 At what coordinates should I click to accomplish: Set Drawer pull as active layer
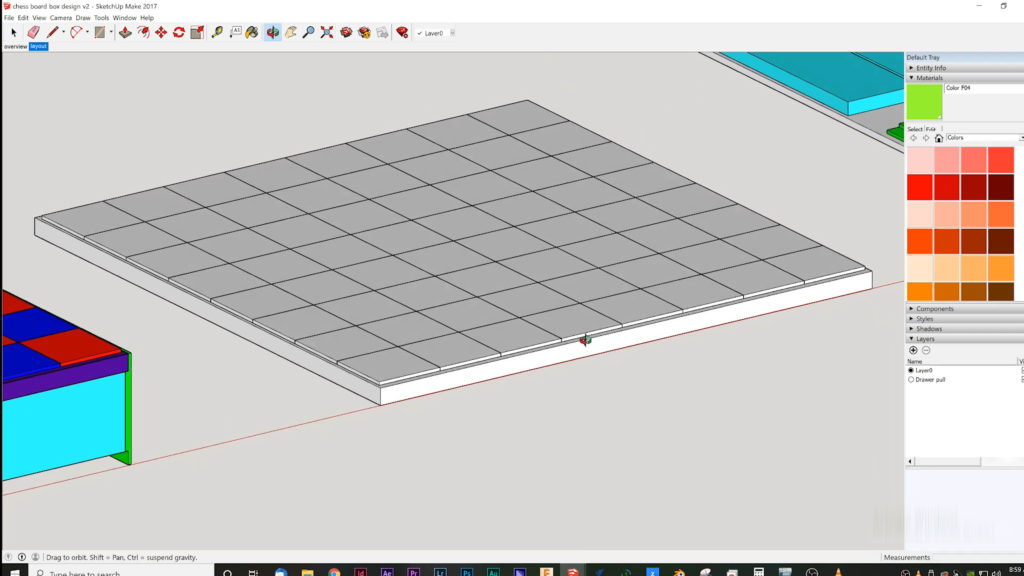[x=911, y=379]
